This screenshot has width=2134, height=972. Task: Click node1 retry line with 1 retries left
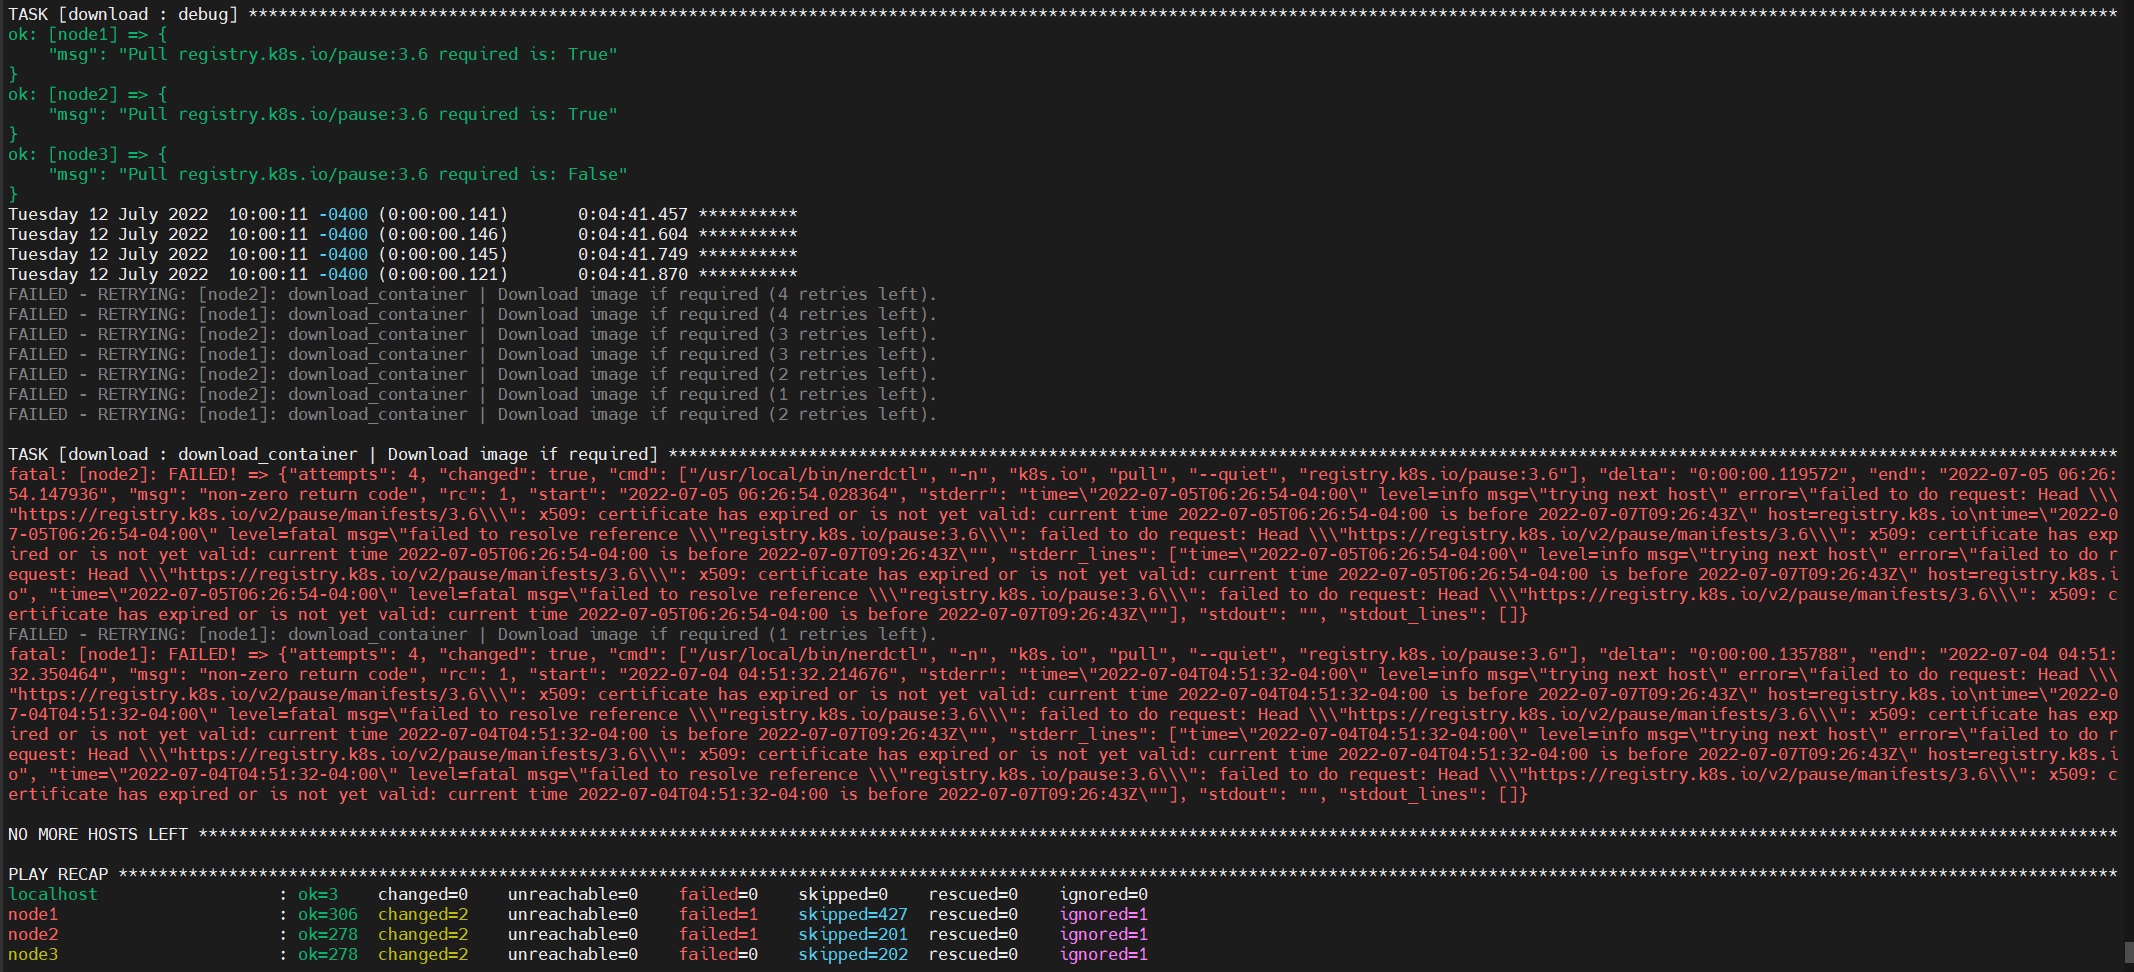(x=473, y=634)
